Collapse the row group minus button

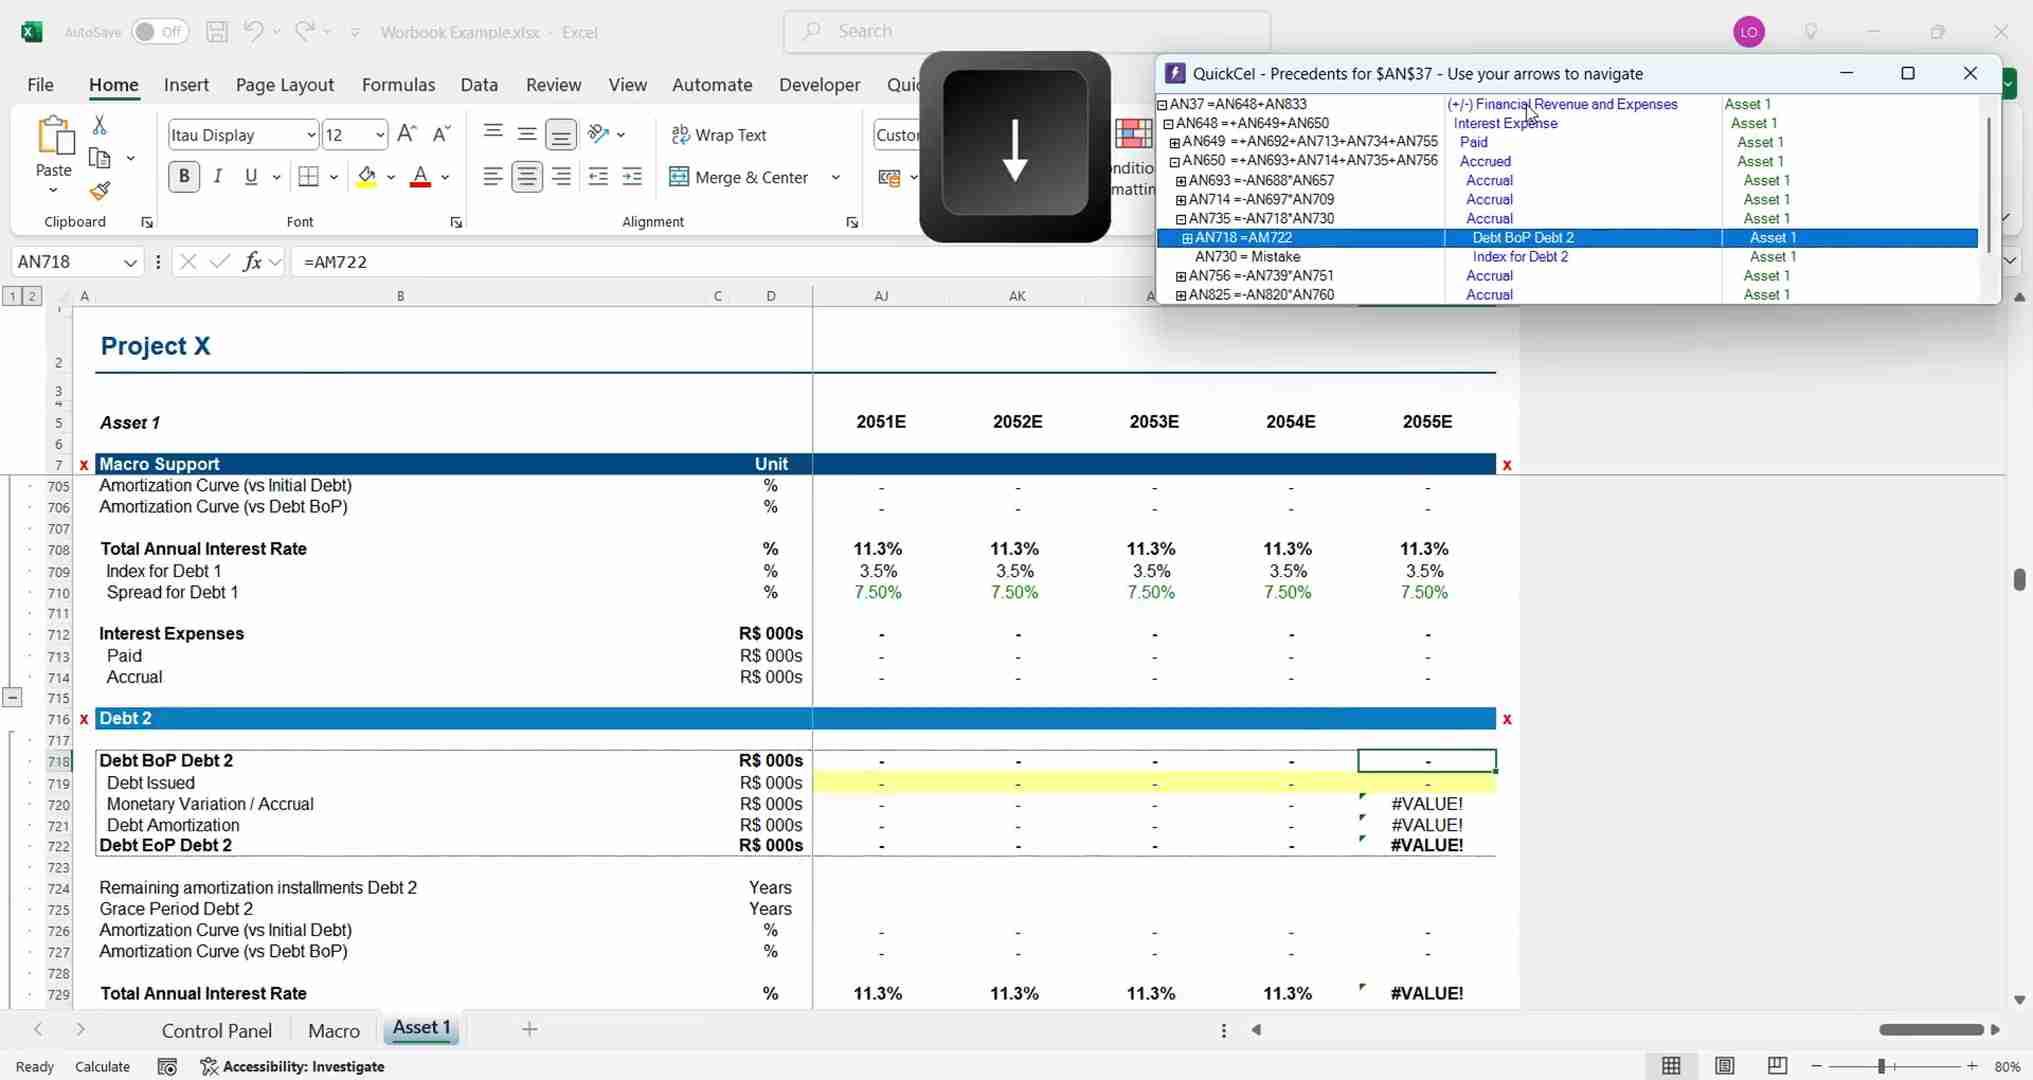click(x=12, y=698)
